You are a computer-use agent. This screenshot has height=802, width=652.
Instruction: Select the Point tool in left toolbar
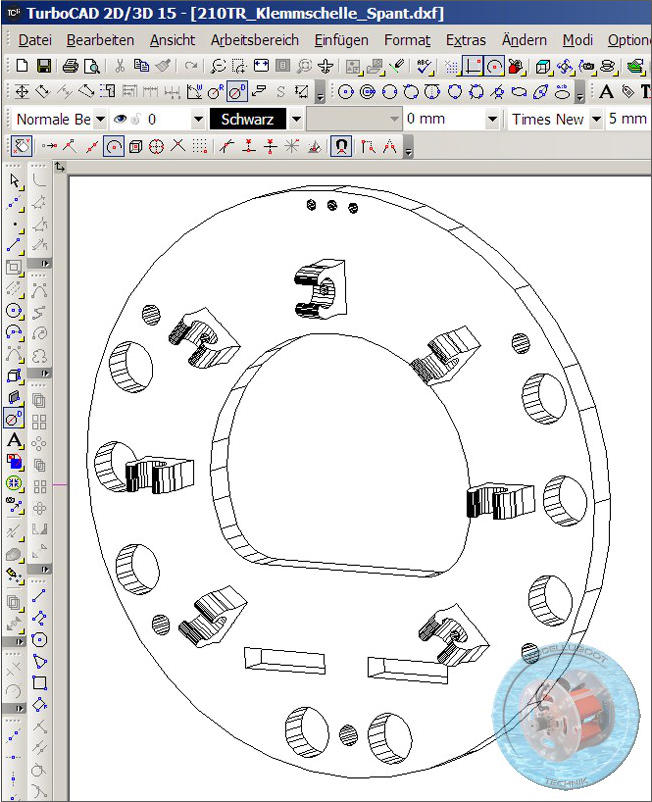14,224
